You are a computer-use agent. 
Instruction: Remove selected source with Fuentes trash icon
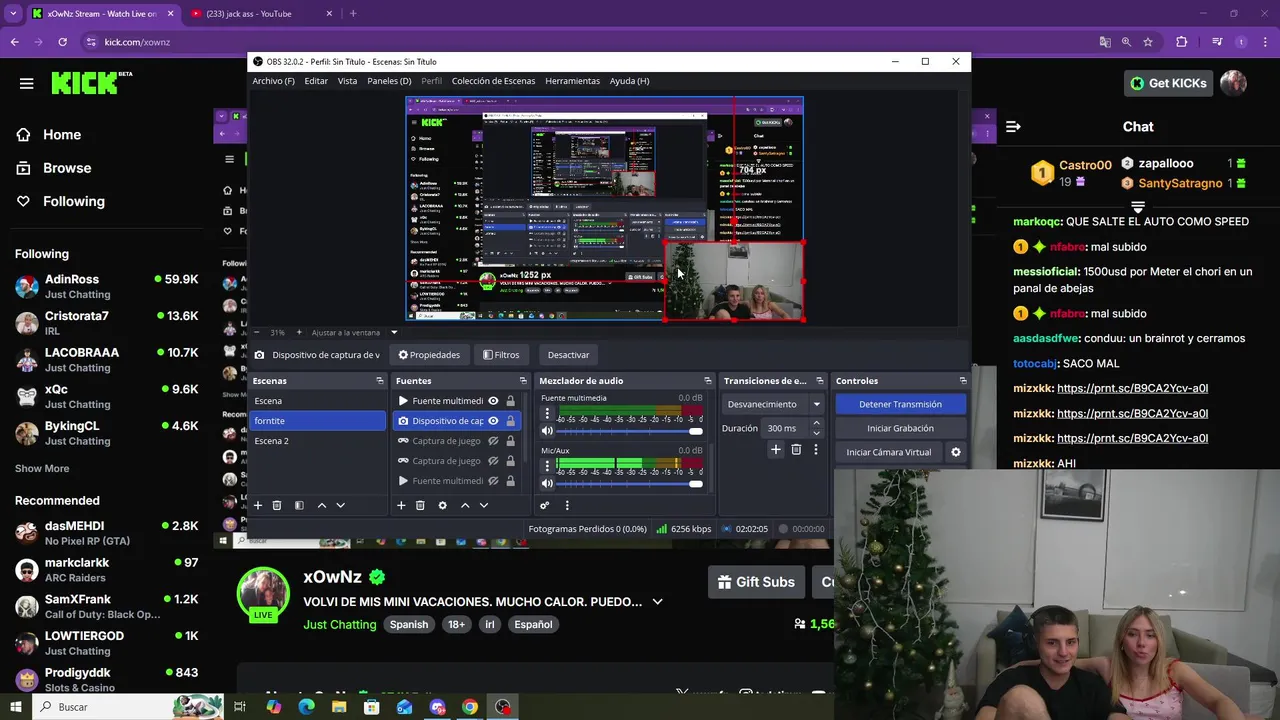point(420,506)
